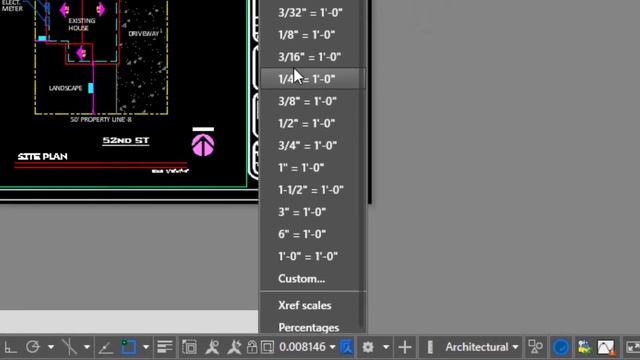The height and width of the screenshot is (360, 640).
Task: Select 6" = 1'-0" scale
Action: [313, 234]
